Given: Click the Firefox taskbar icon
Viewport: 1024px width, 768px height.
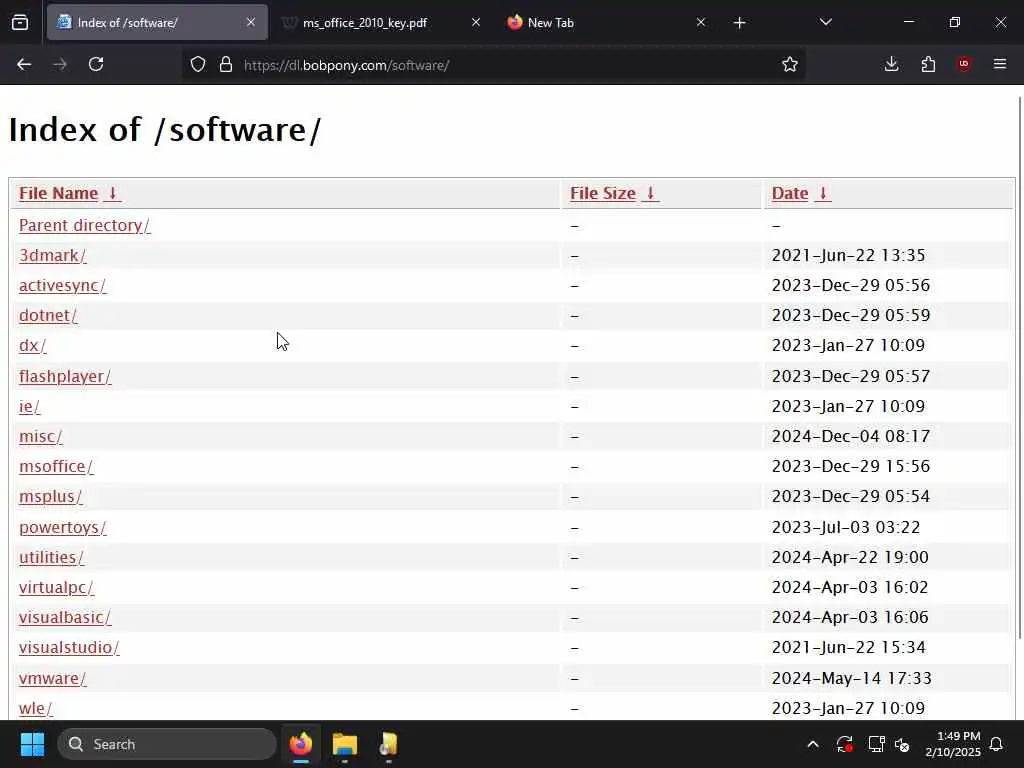Looking at the screenshot, I should 301,744.
